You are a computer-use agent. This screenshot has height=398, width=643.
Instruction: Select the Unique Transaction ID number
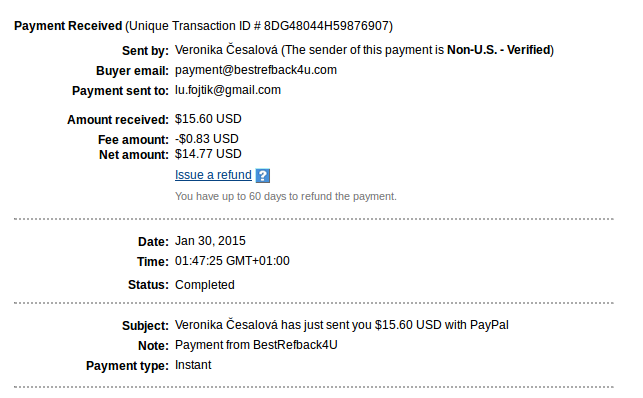click(326, 26)
